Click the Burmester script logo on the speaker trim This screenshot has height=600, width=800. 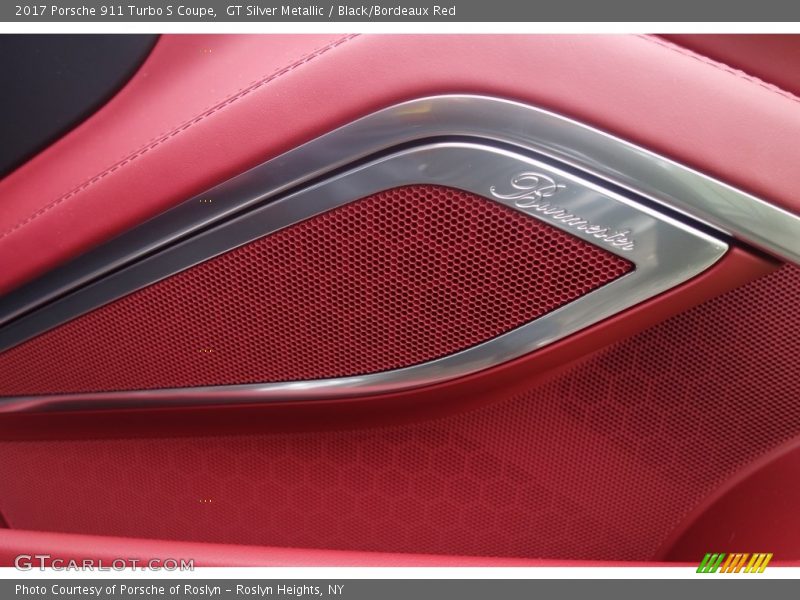pos(563,212)
